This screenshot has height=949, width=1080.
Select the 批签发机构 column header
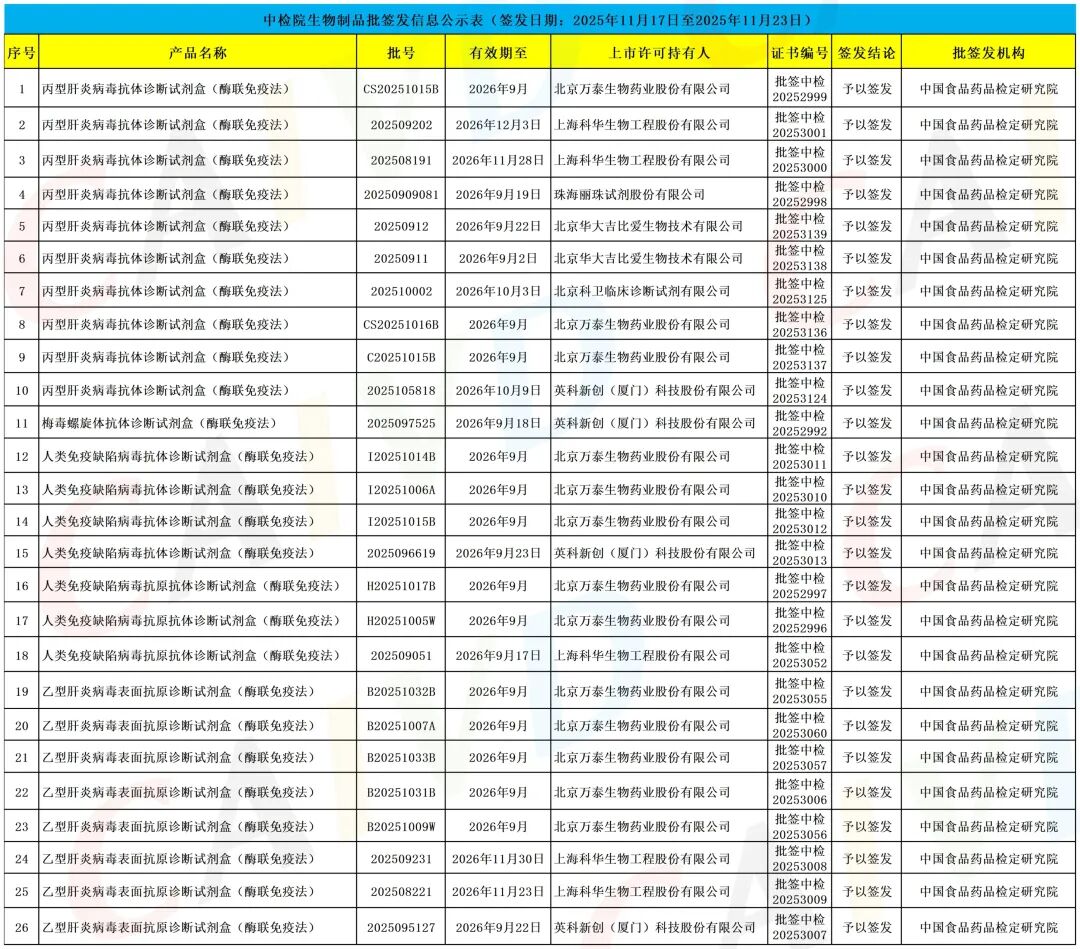[x=988, y=52]
